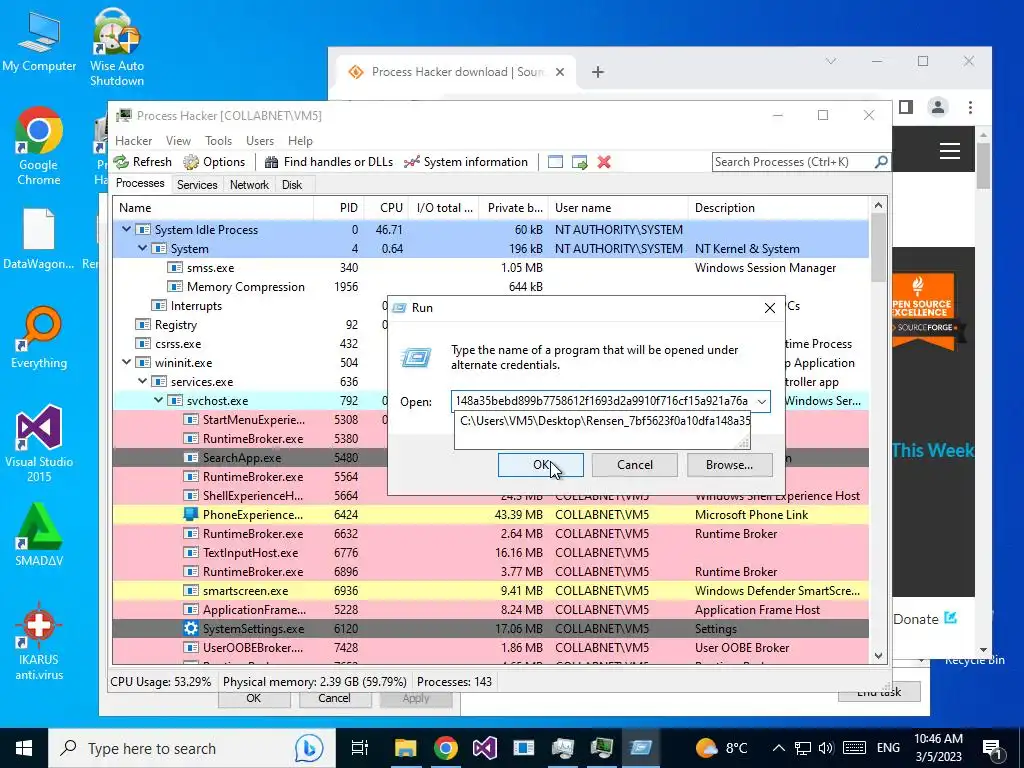Image resolution: width=1024 pixels, height=768 pixels.
Task: Switch to the Services tab
Action: [x=197, y=185]
